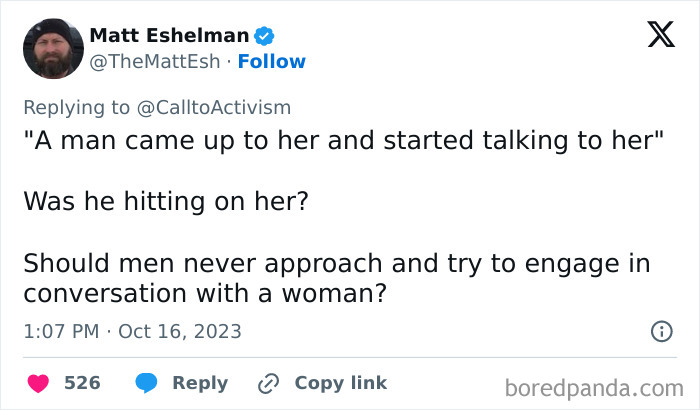Click the Oct 16, 2023 date text
This screenshot has height=410, width=700.
(180, 331)
